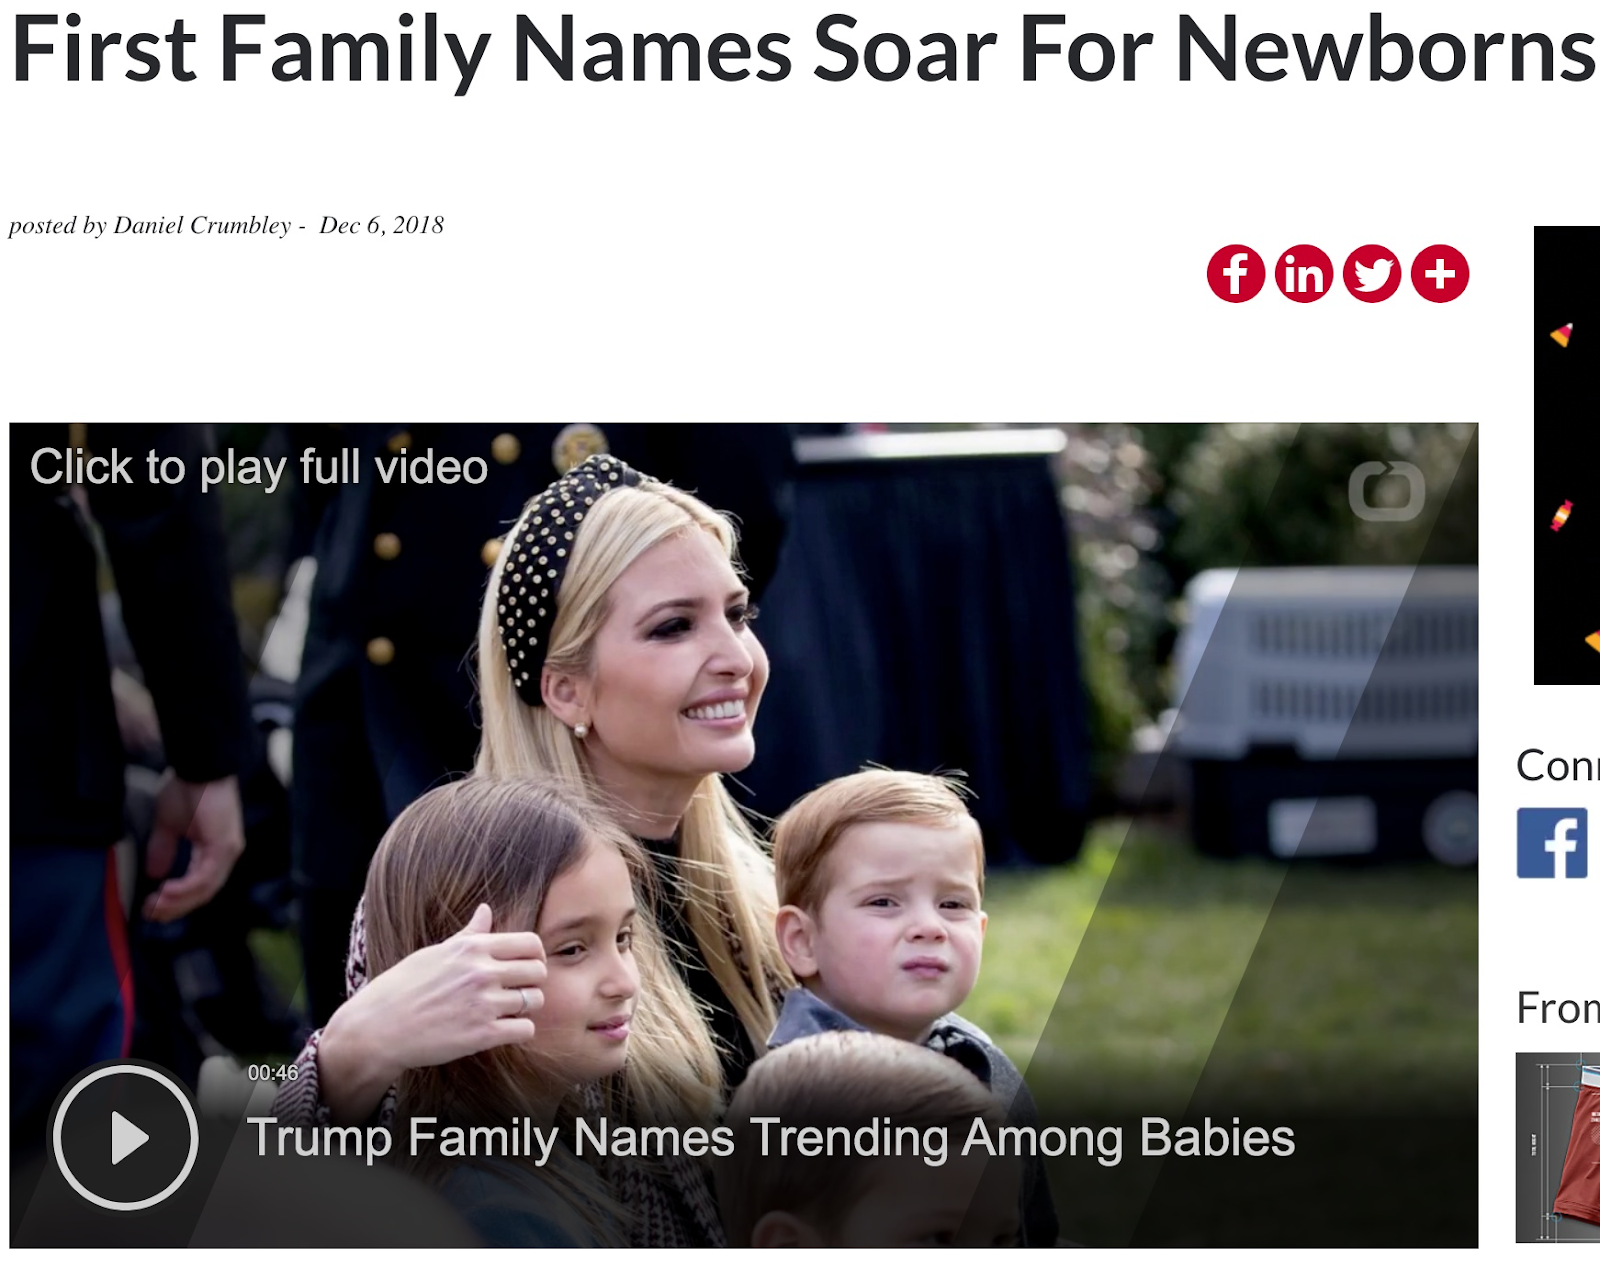Screen dimensions: 1600x1269
Task: Open the blue Facebook connect icon
Action: point(1552,843)
